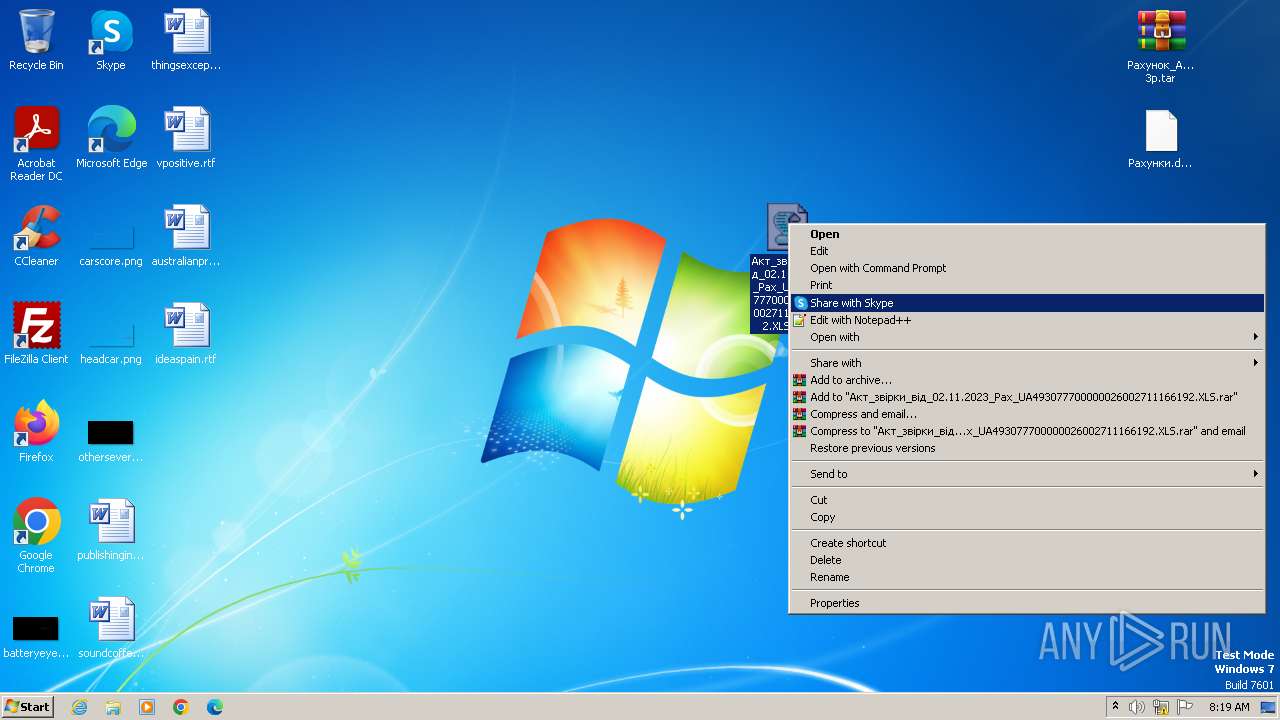The width and height of the screenshot is (1280, 720).
Task: Launch Windows Media Player from taskbar
Action: click(147, 707)
